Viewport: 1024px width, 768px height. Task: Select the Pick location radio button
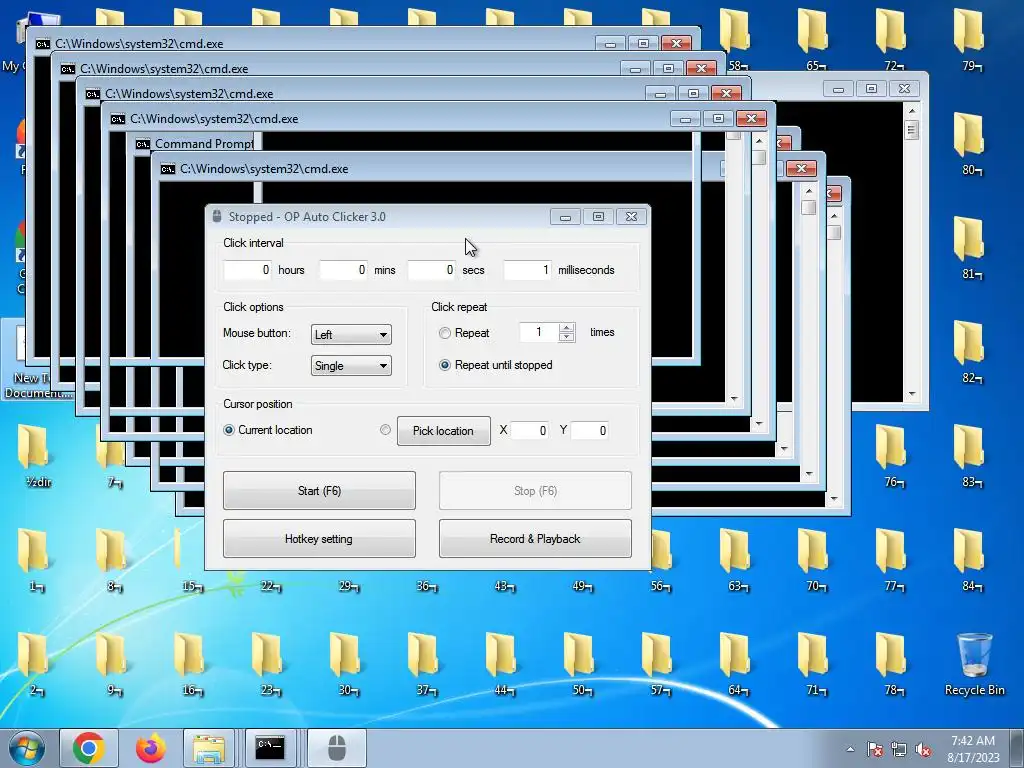tap(385, 430)
